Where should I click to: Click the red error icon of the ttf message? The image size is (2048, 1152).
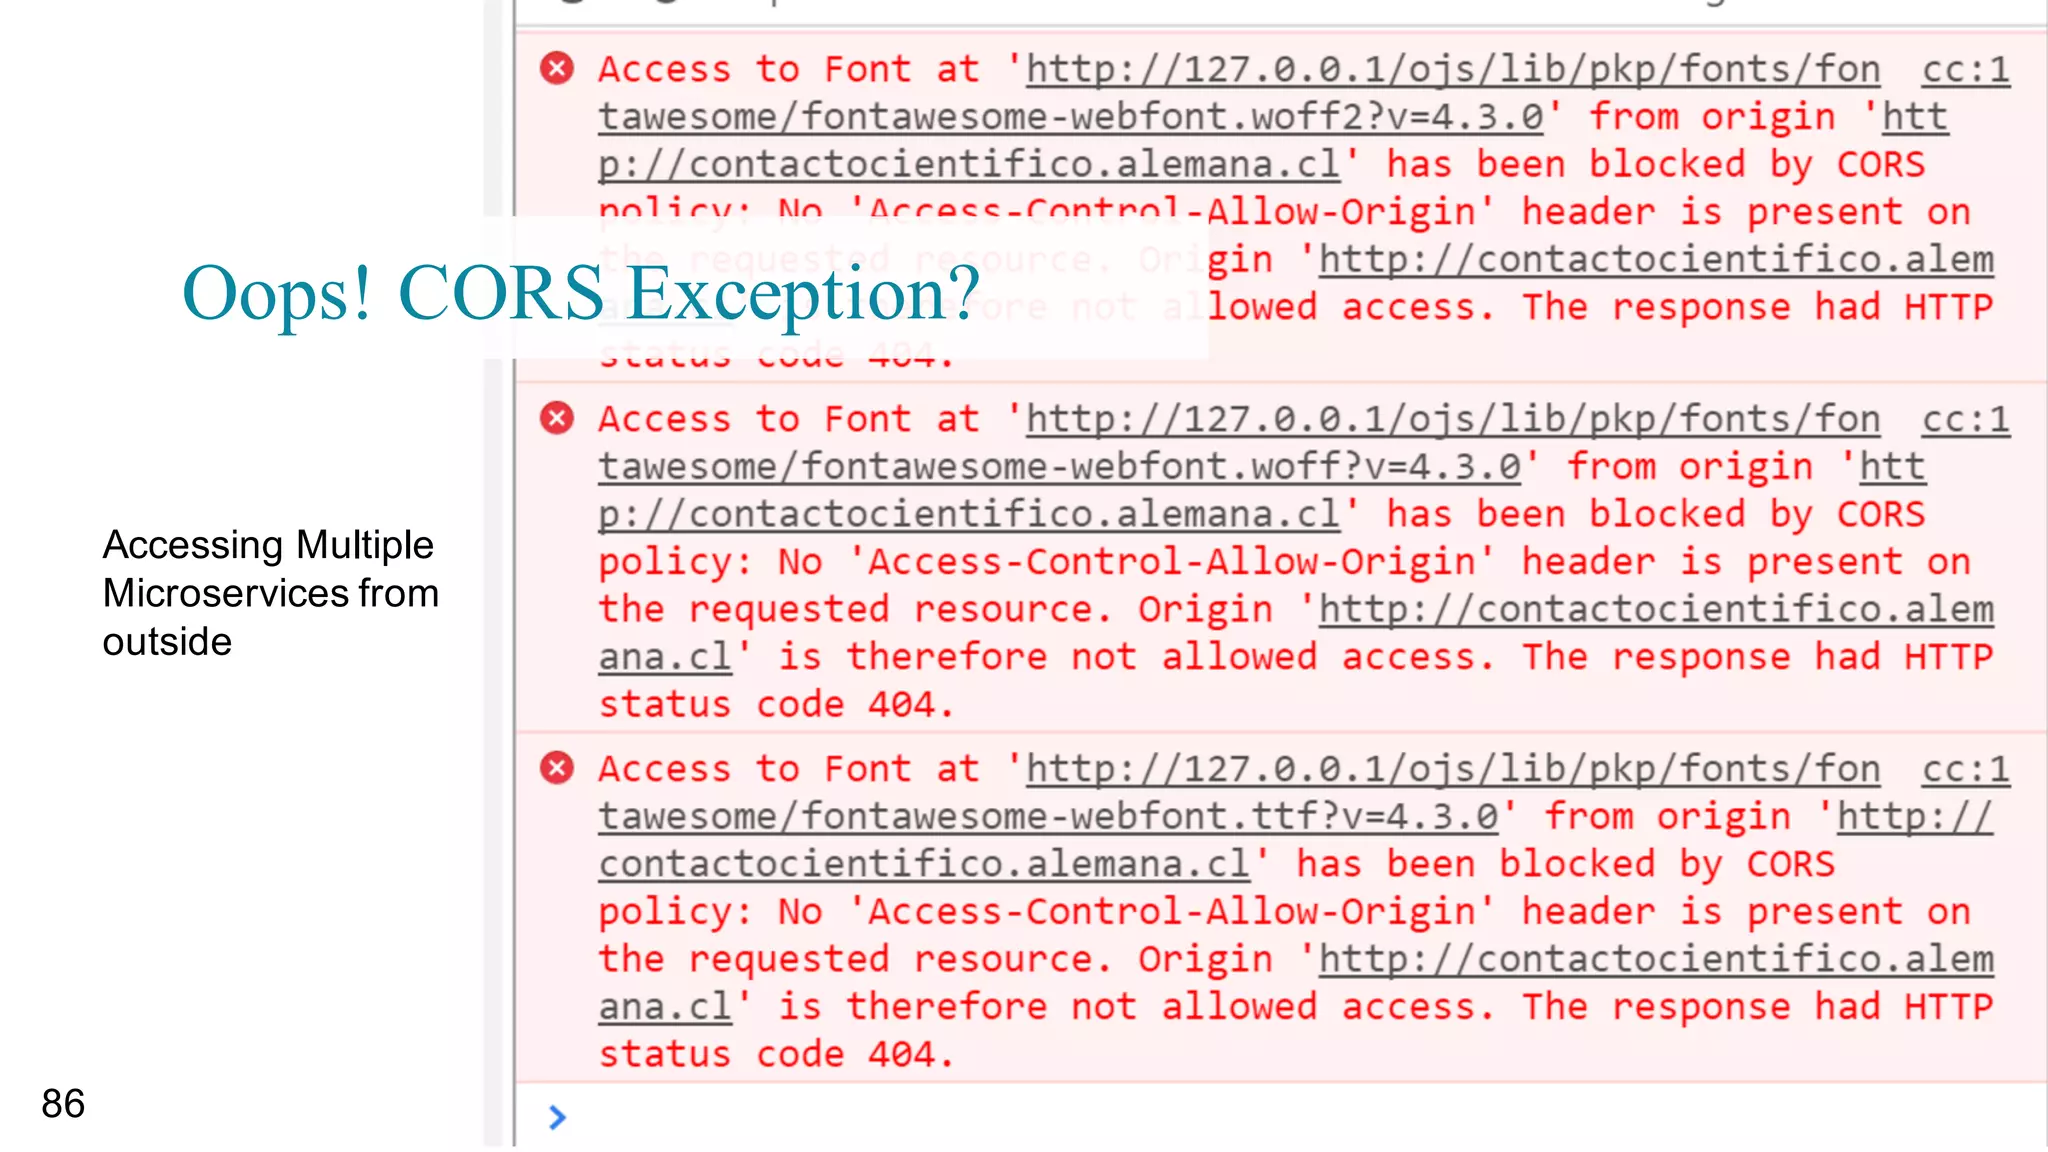[x=557, y=768]
